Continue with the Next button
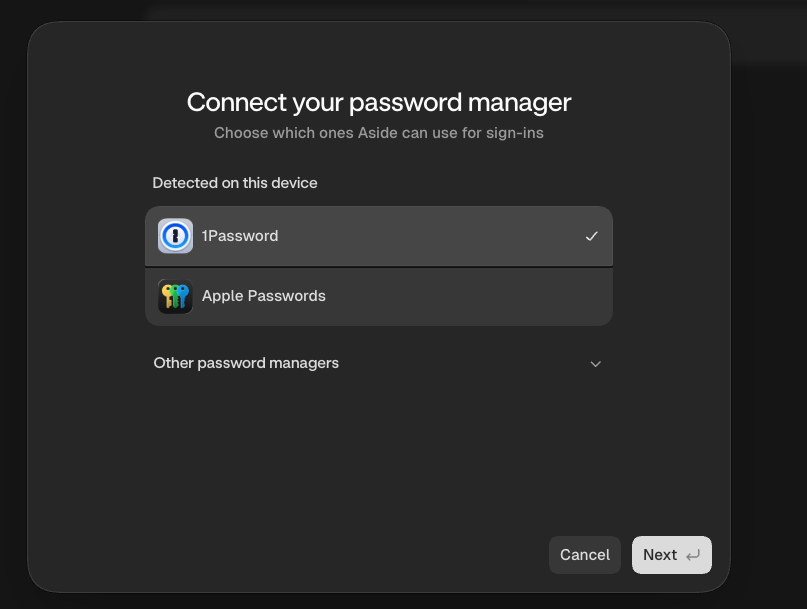 click(x=672, y=555)
